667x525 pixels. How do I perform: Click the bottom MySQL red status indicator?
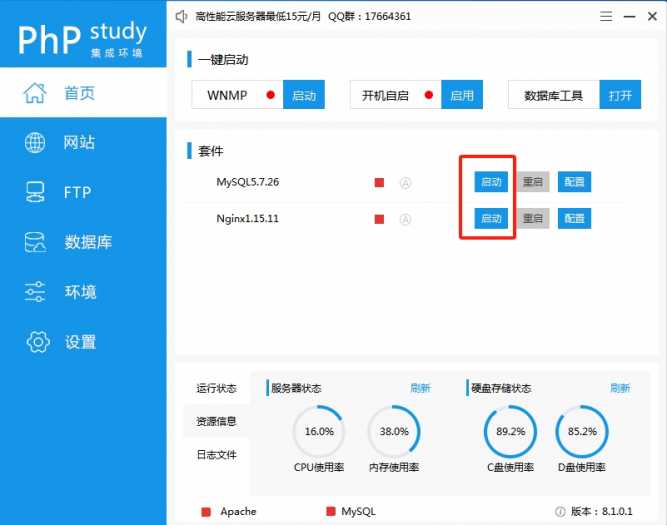(x=331, y=511)
